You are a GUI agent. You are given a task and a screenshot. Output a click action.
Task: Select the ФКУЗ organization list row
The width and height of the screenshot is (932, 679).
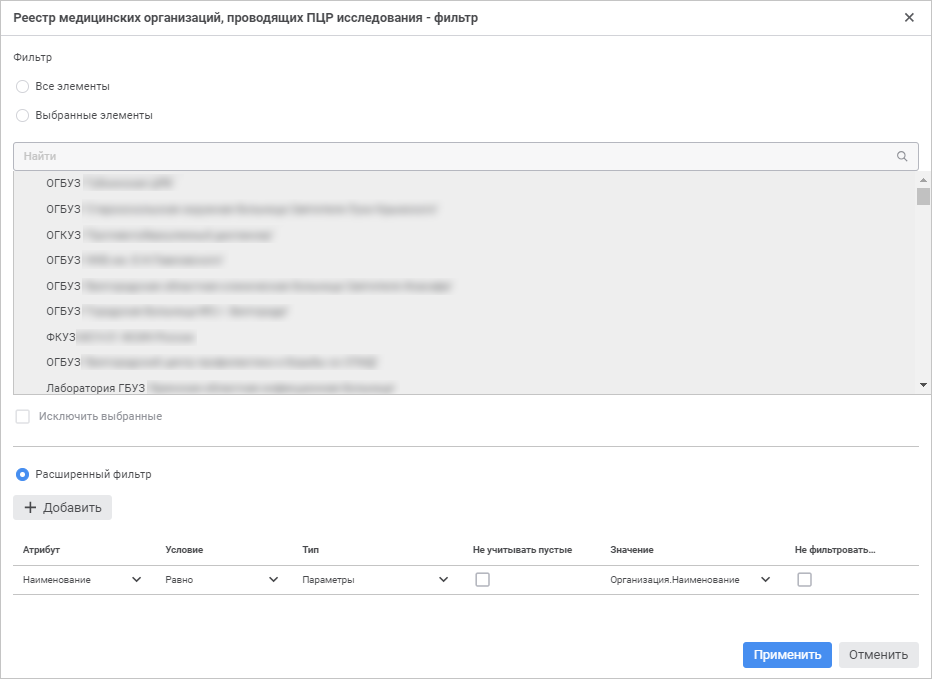tap(120, 337)
